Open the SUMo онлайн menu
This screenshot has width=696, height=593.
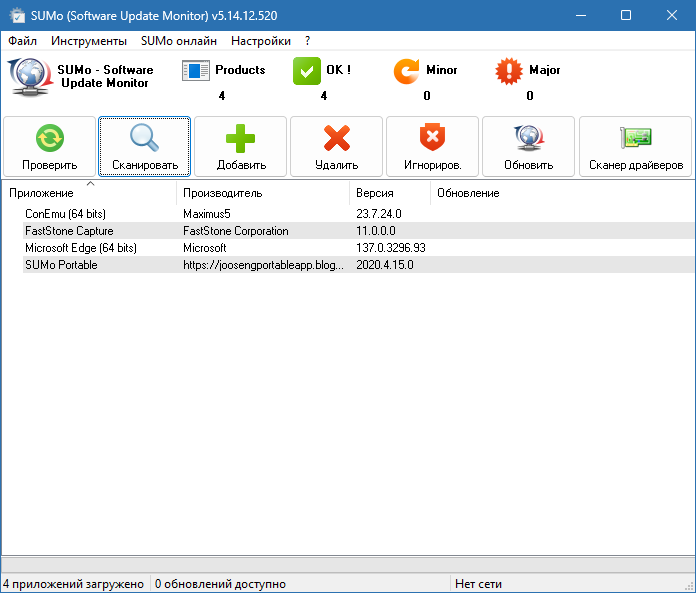(x=179, y=41)
